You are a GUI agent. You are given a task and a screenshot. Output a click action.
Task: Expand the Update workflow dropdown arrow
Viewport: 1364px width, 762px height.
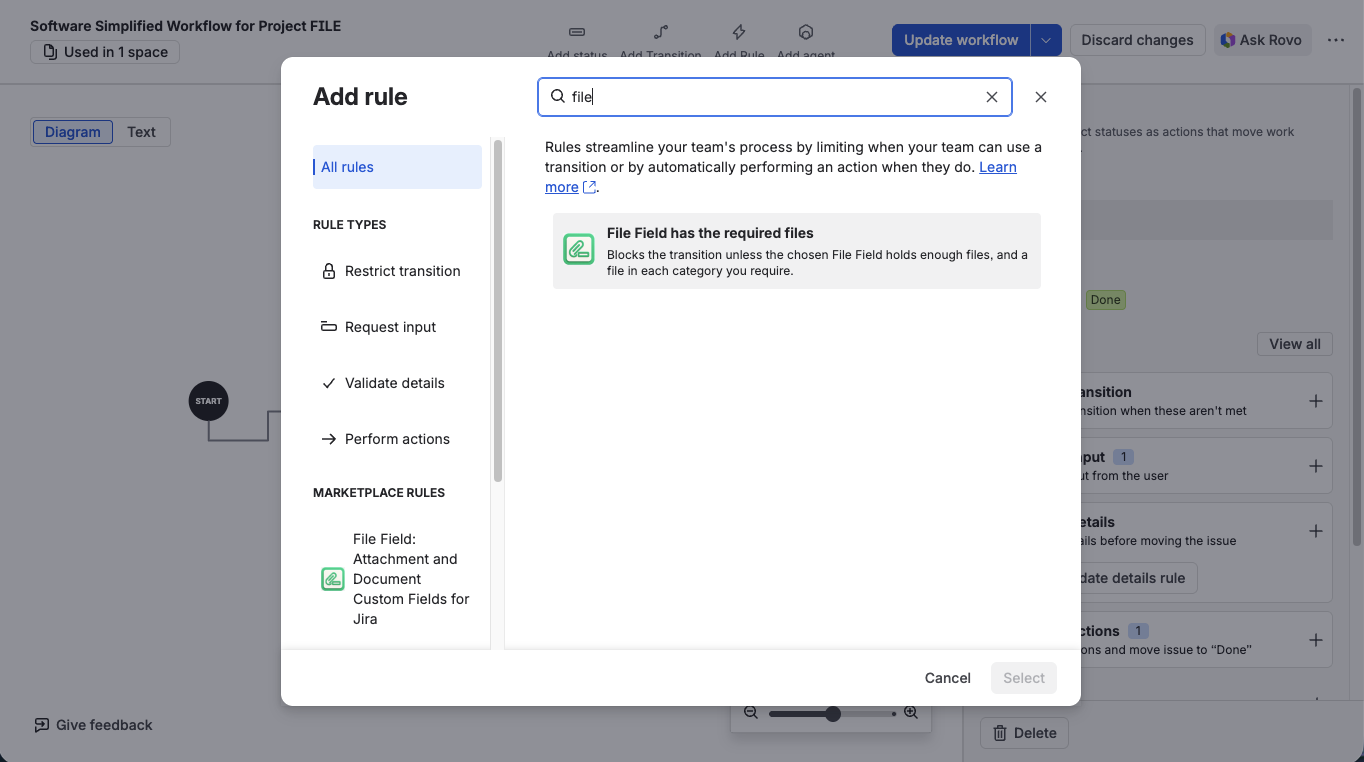[1046, 40]
